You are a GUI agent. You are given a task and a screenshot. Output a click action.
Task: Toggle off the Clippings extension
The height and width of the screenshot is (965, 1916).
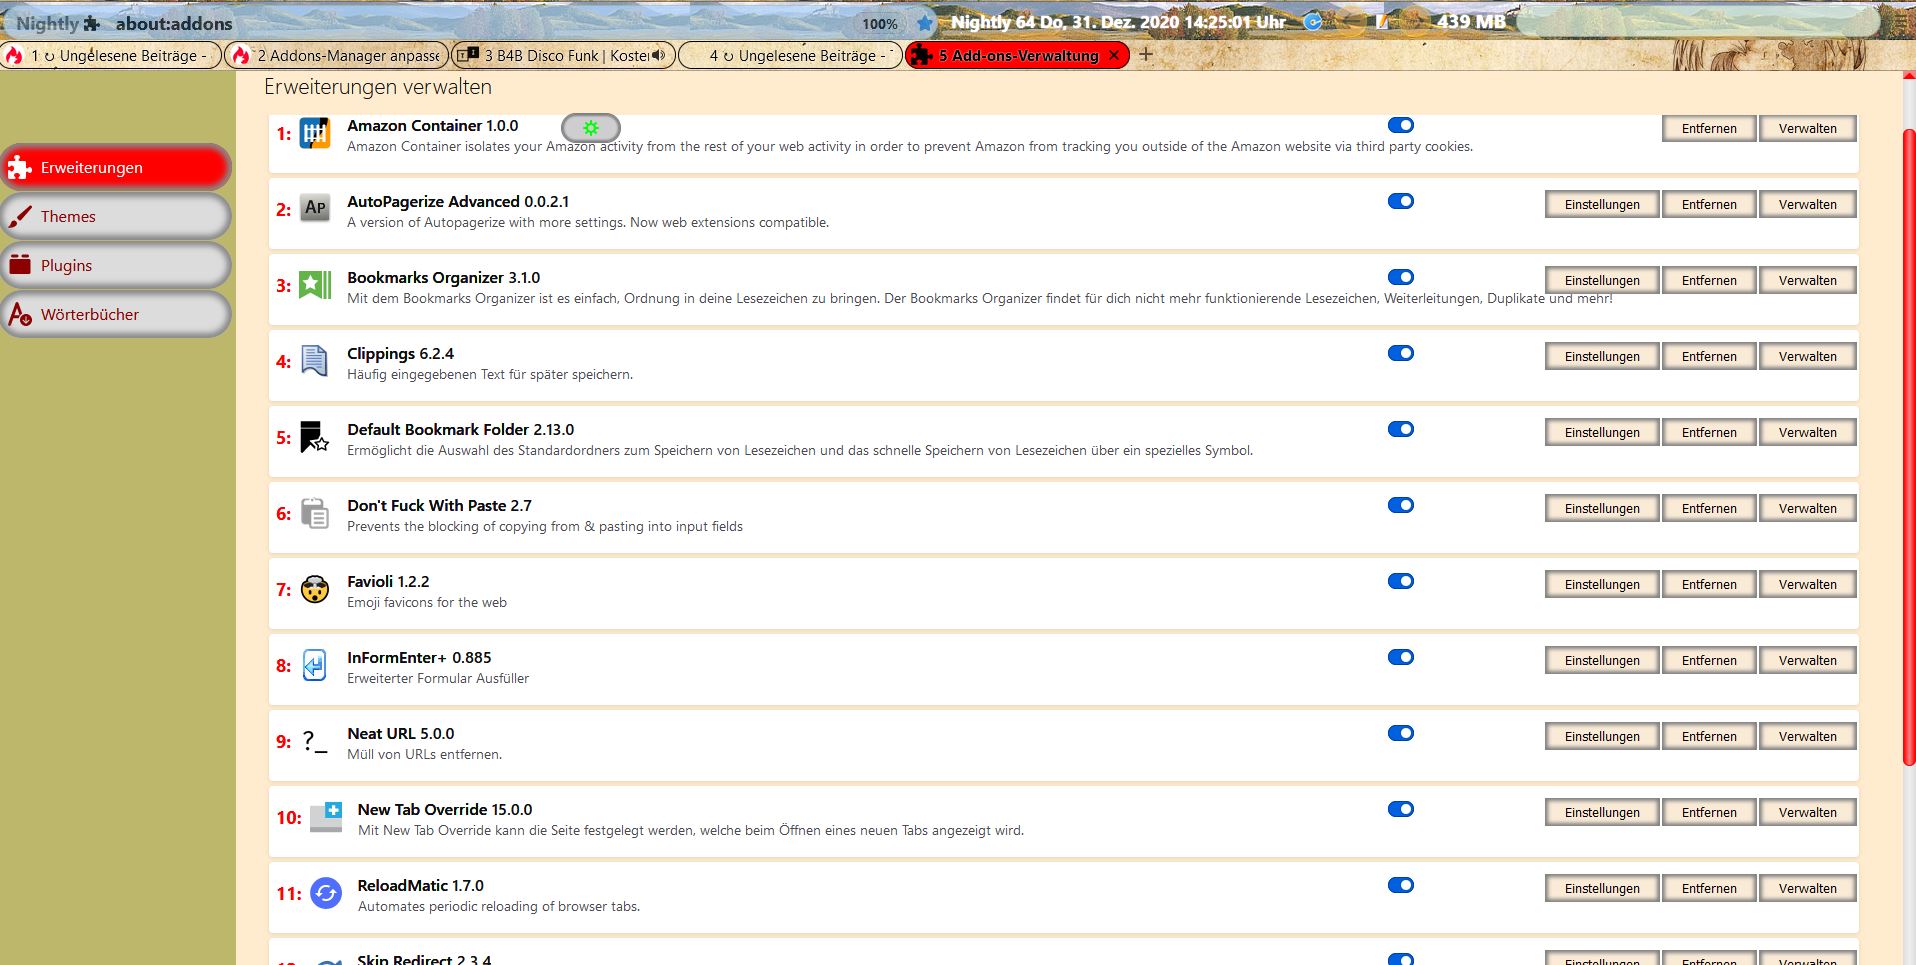tap(1401, 353)
